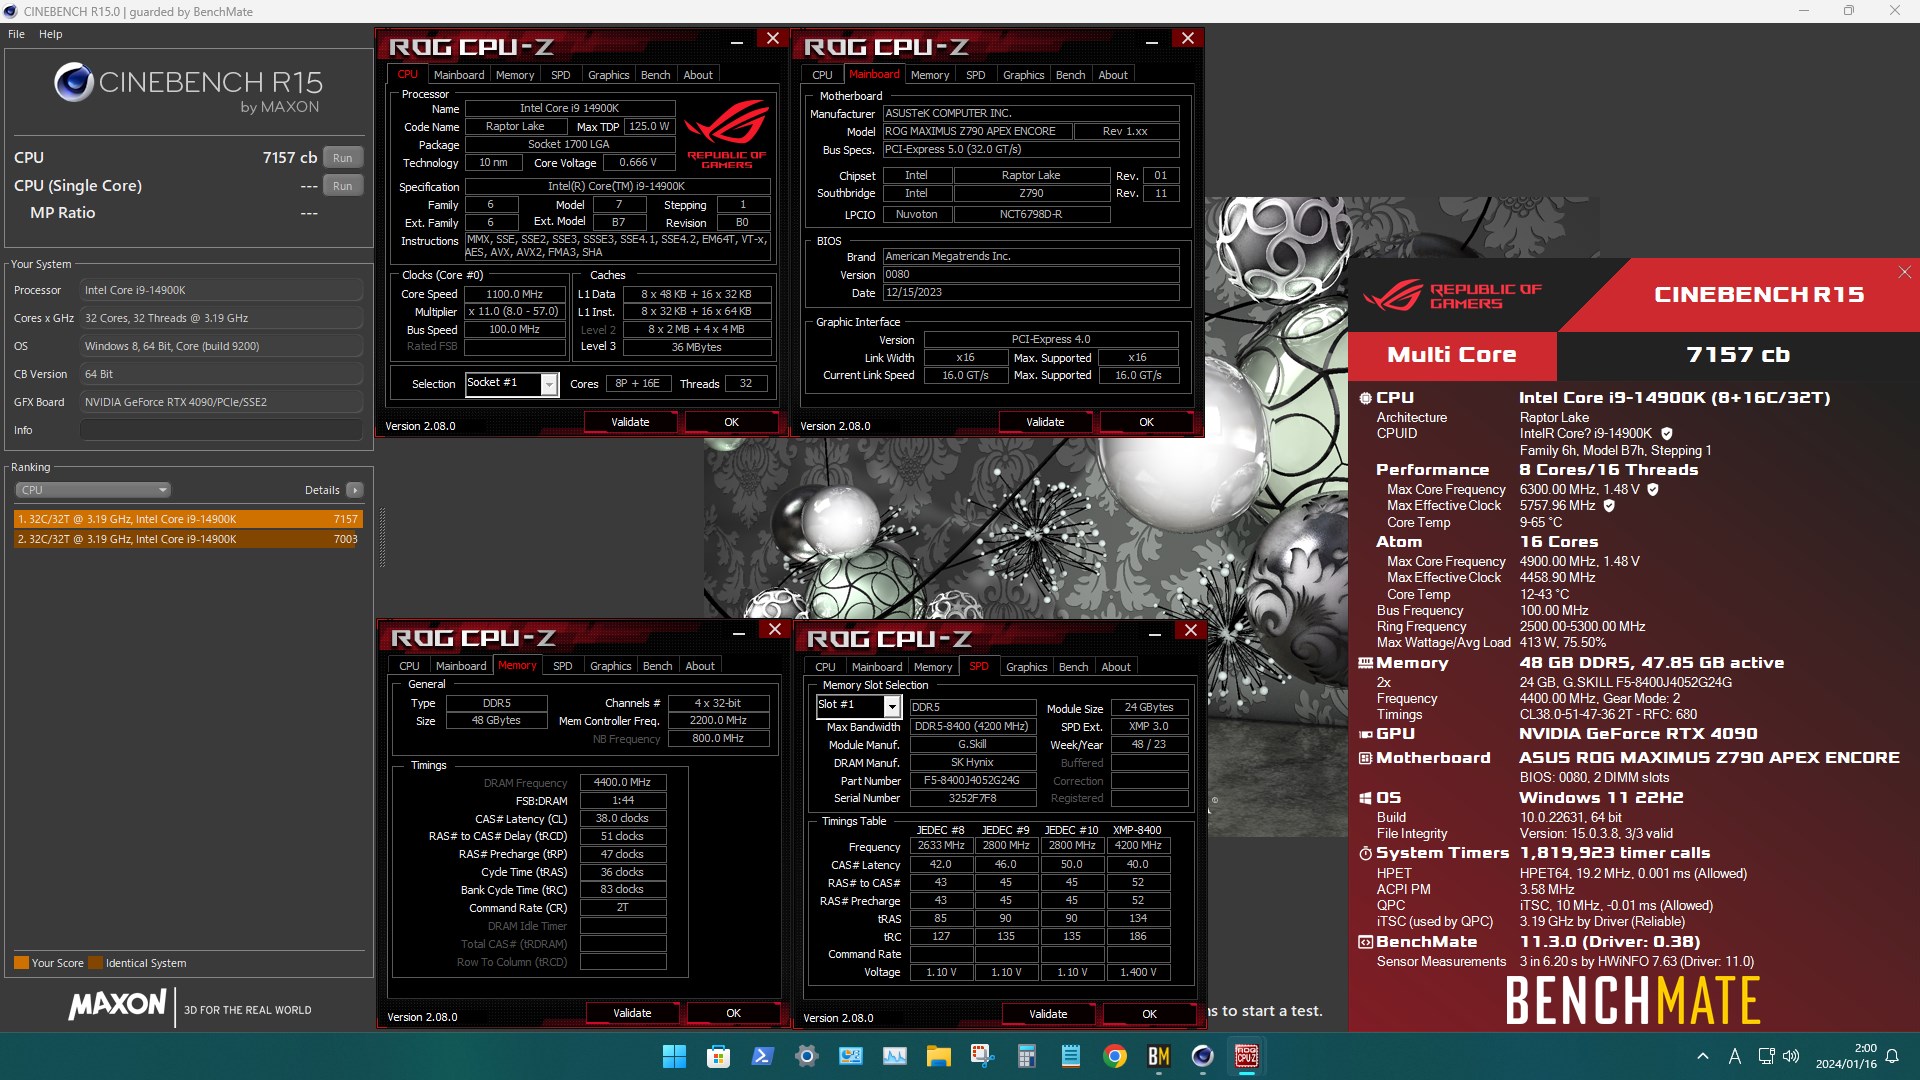Image resolution: width=1920 pixels, height=1080 pixels.
Task: Click the XMP-8400 column header in Timings Table
Action: pyautogui.click(x=1137, y=830)
